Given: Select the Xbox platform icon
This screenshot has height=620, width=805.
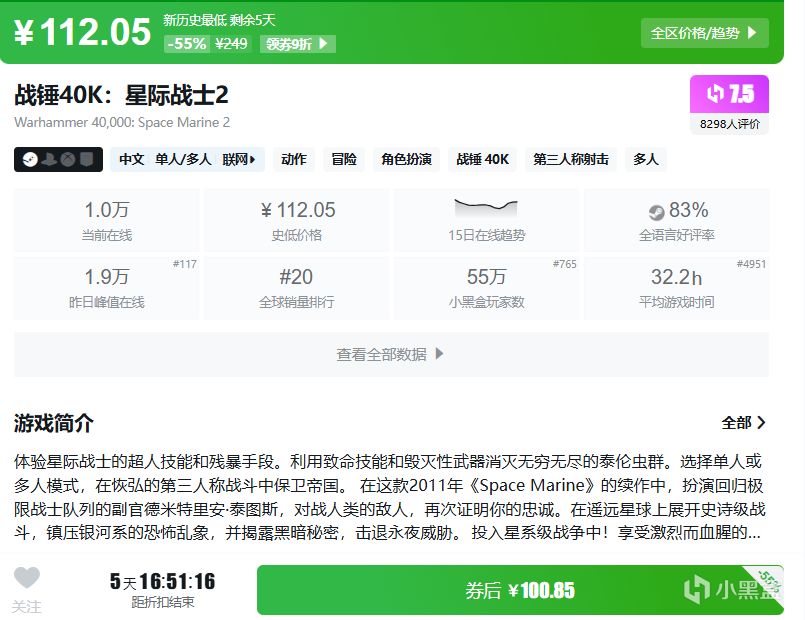Looking at the screenshot, I should click(68, 160).
